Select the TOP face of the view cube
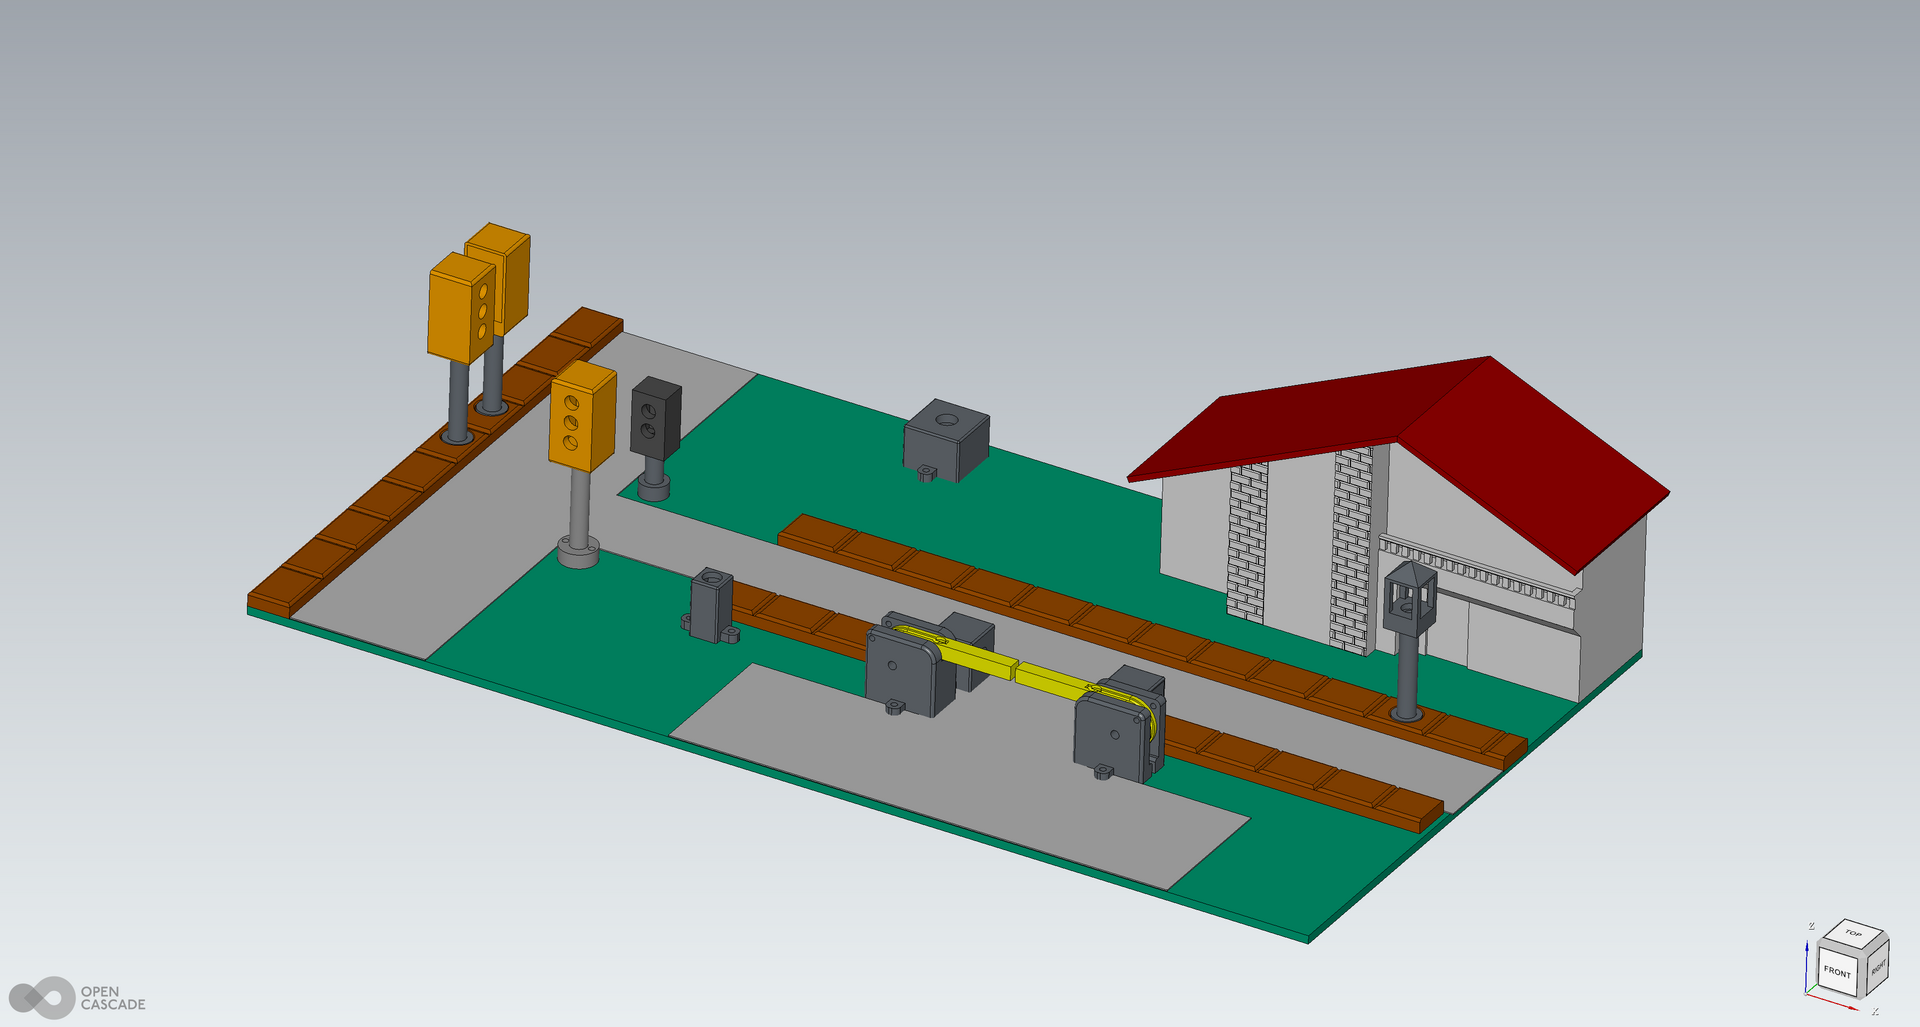Screen dimensions: 1920x1027 pyautogui.click(x=1853, y=933)
